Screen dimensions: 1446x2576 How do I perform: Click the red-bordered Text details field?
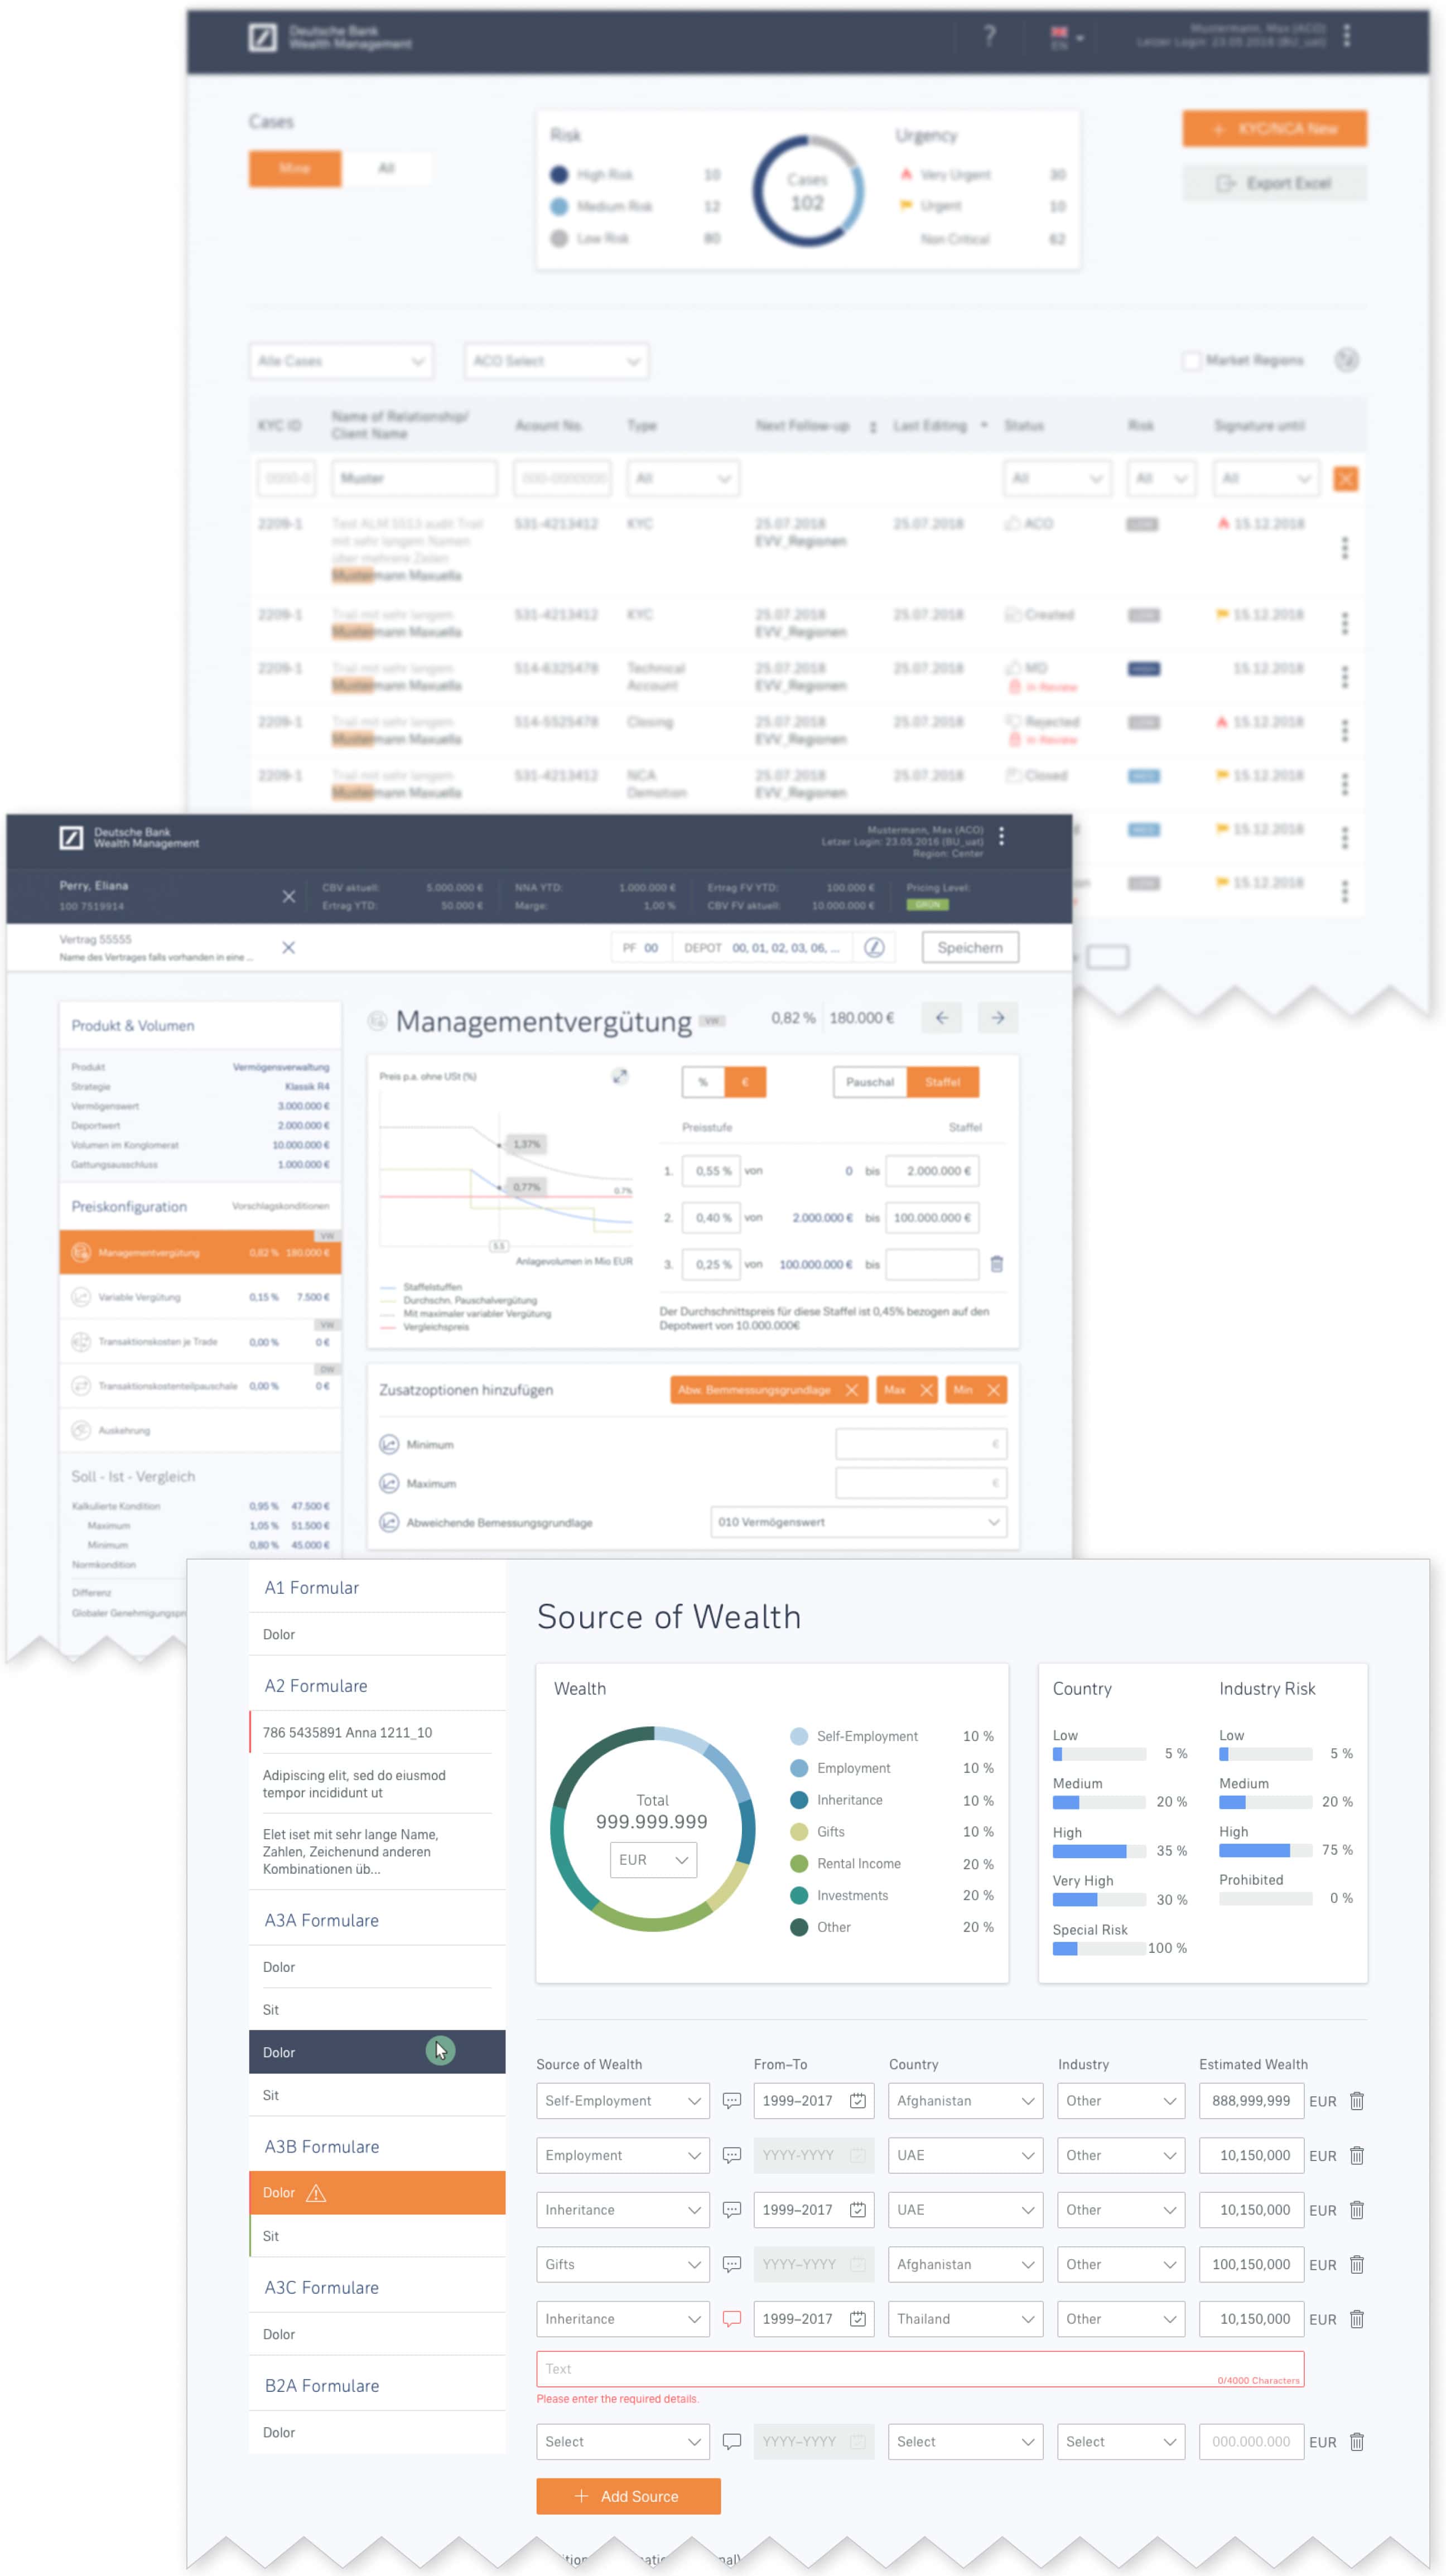click(919, 2369)
